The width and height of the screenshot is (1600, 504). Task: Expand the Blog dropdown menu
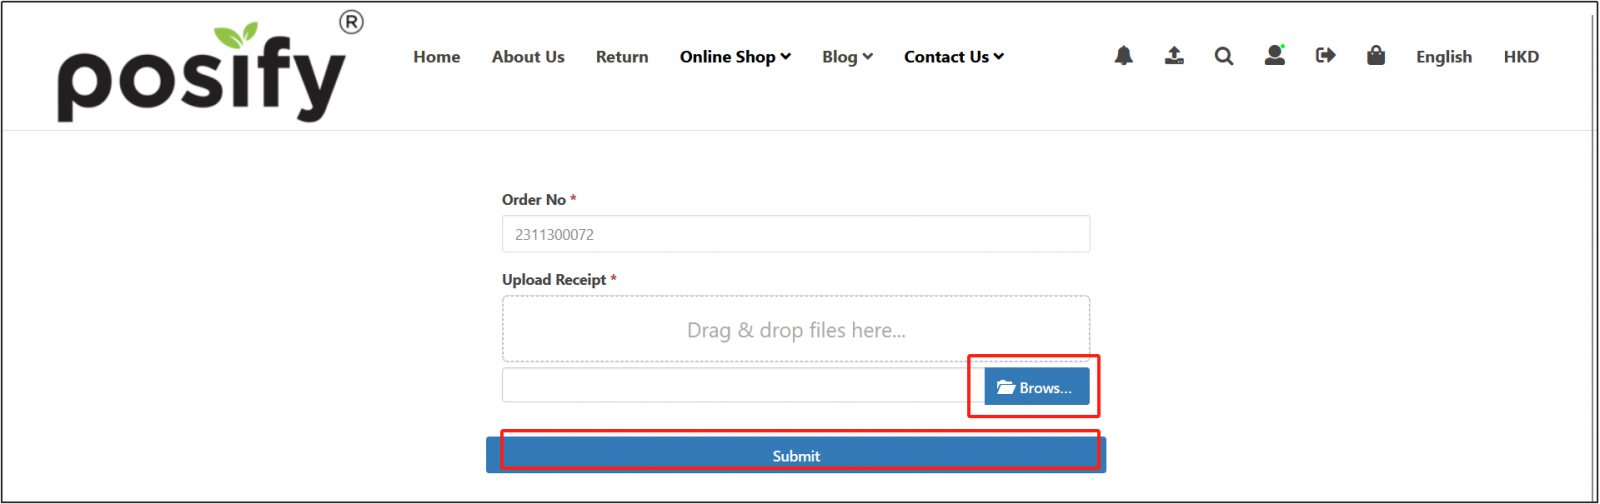[x=847, y=57]
